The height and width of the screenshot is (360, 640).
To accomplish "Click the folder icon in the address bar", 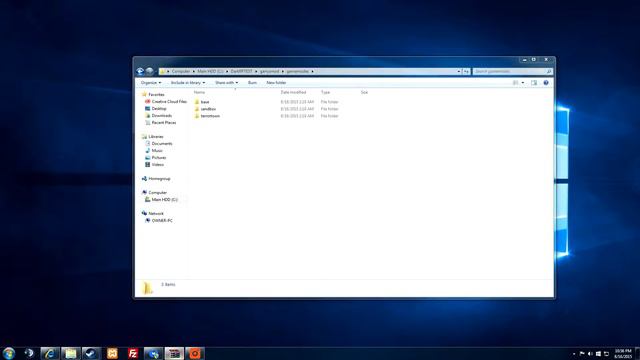I will (162, 71).
